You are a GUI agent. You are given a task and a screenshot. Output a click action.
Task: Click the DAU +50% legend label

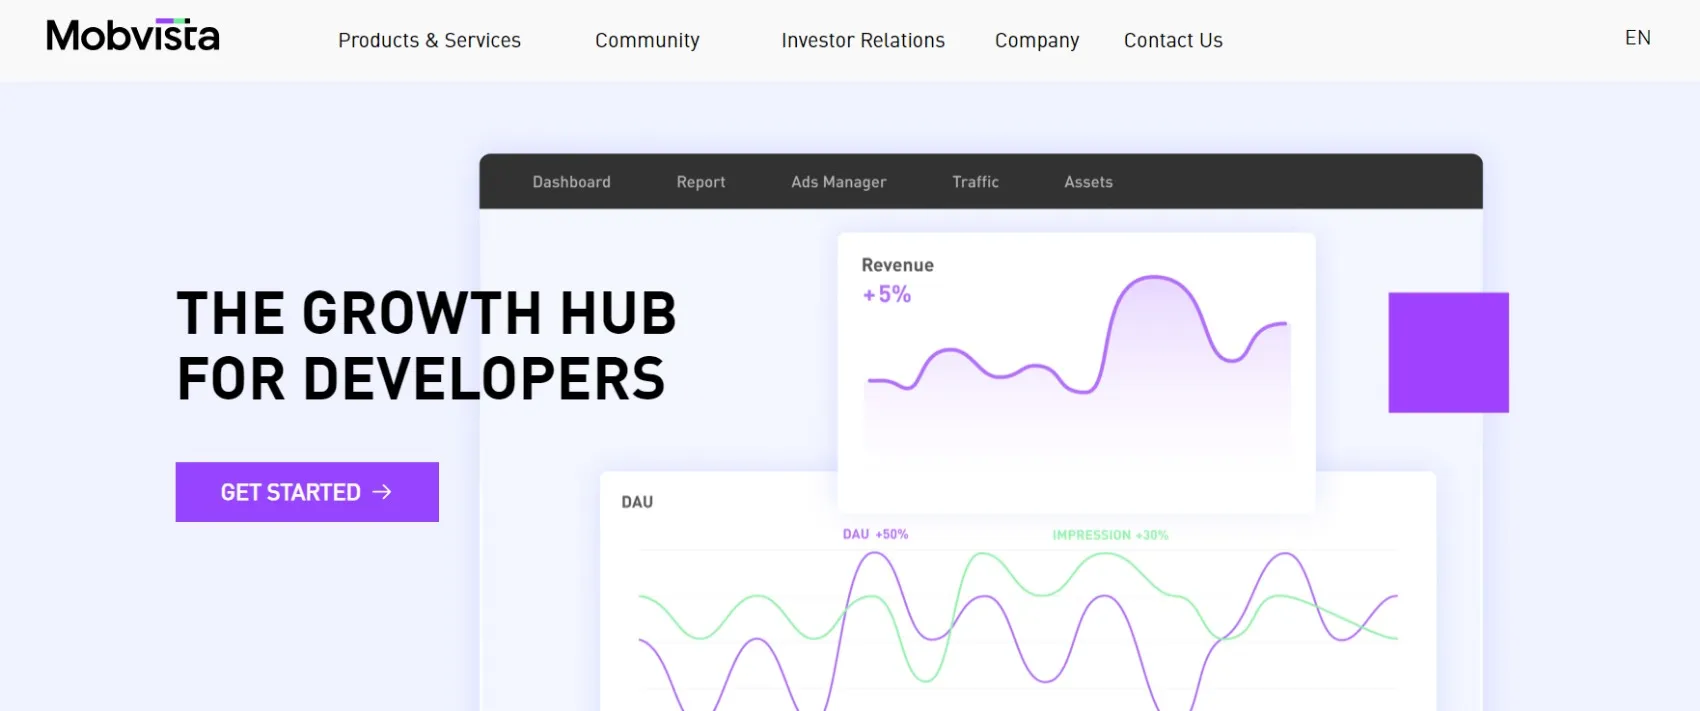click(875, 535)
